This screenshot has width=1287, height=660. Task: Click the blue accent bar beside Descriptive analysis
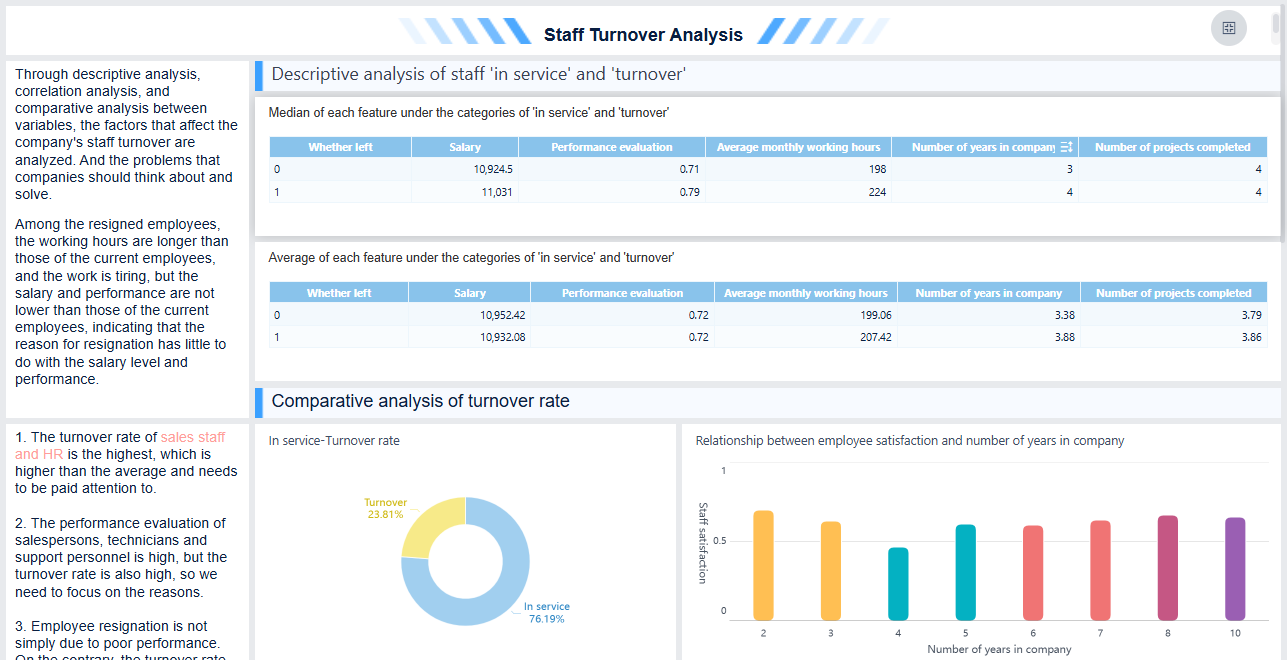(x=258, y=73)
